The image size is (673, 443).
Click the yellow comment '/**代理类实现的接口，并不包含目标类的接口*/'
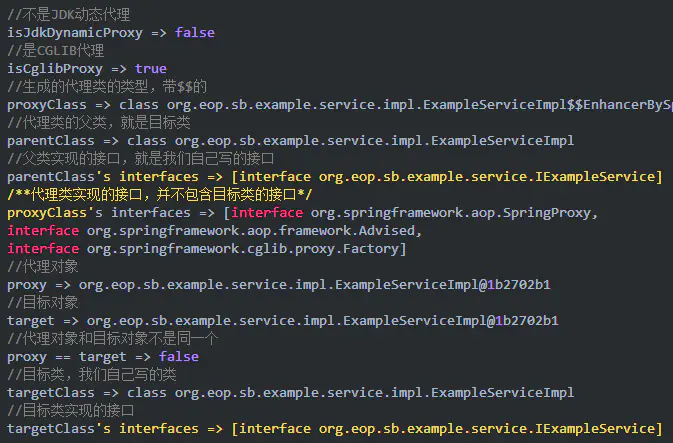[160, 195]
